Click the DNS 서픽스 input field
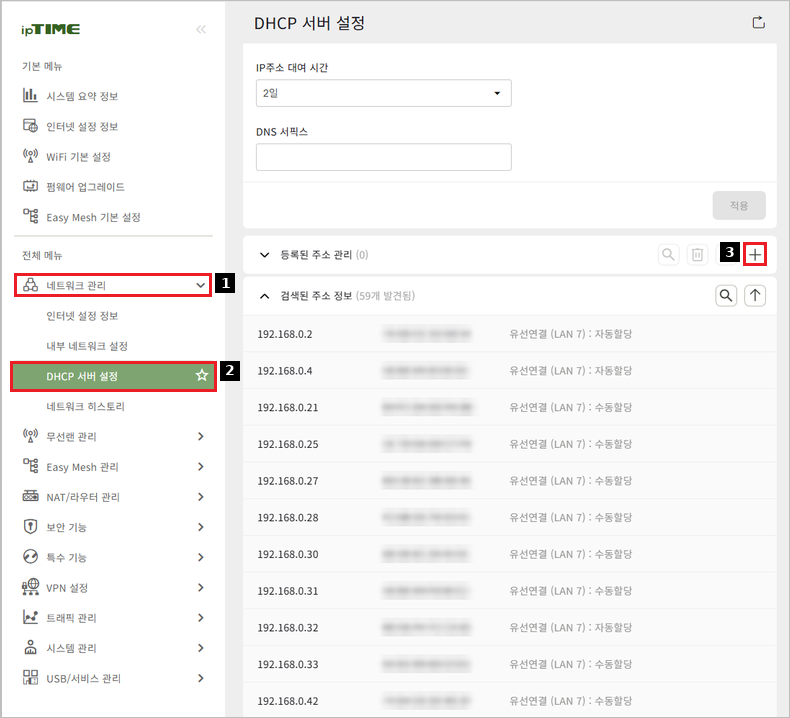This screenshot has height=718, width=790. click(383, 157)
